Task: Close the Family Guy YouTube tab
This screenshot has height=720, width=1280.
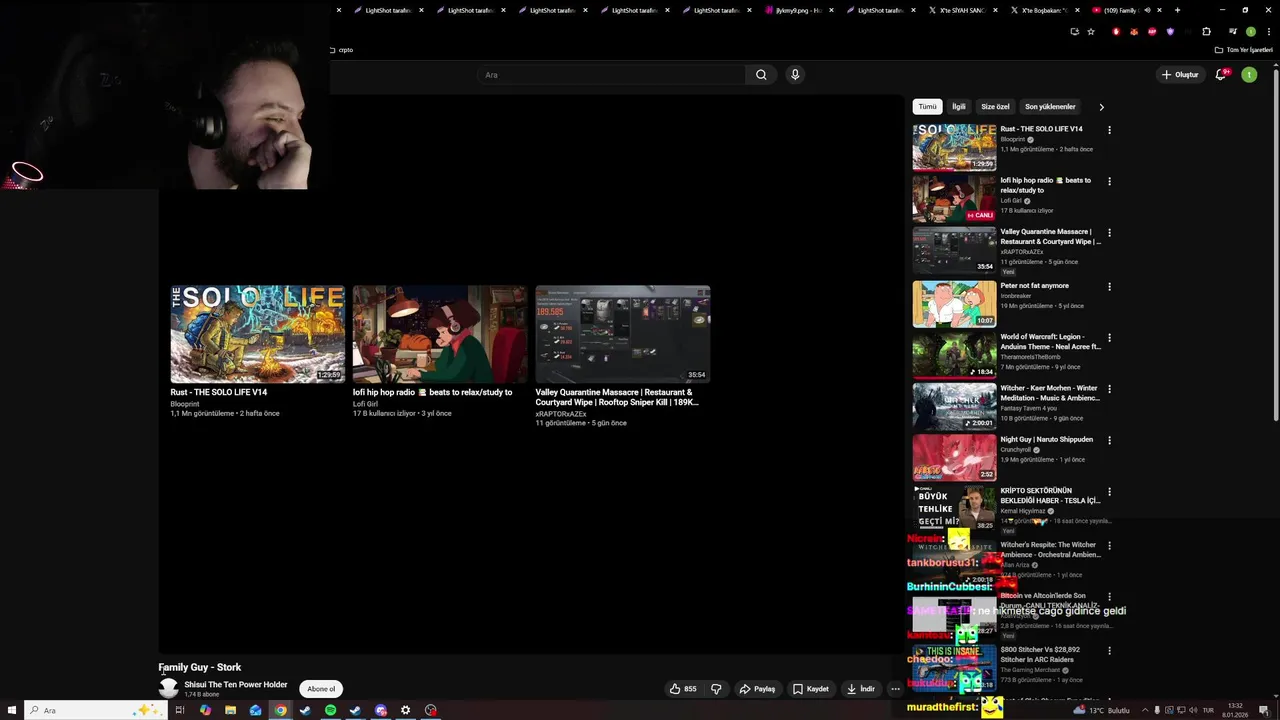Action: pos(1159,10)
